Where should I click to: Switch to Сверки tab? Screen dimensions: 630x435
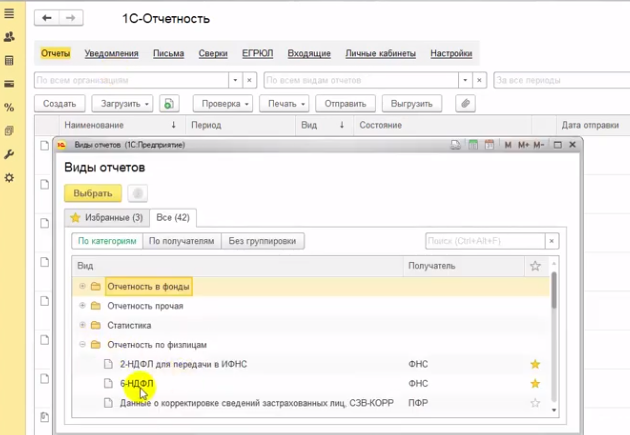pyautogui.click(x=213, y=53)
